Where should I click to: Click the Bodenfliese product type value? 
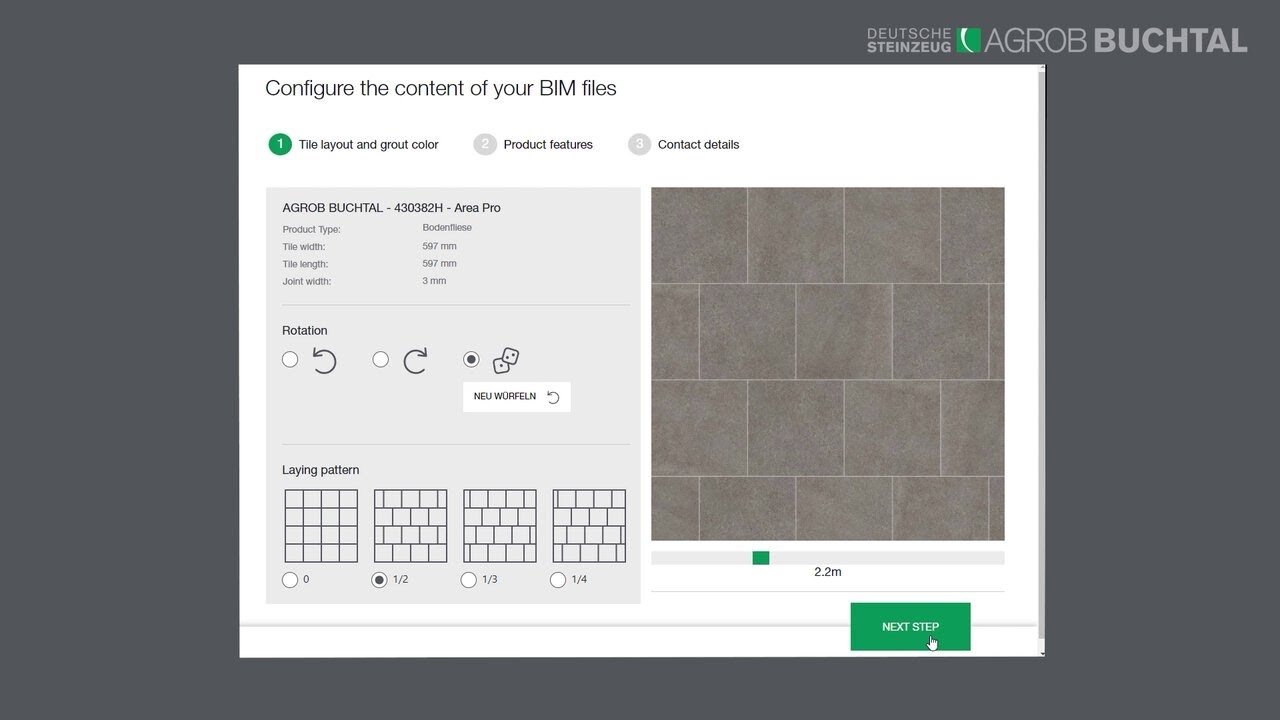[x=447, y=228]
